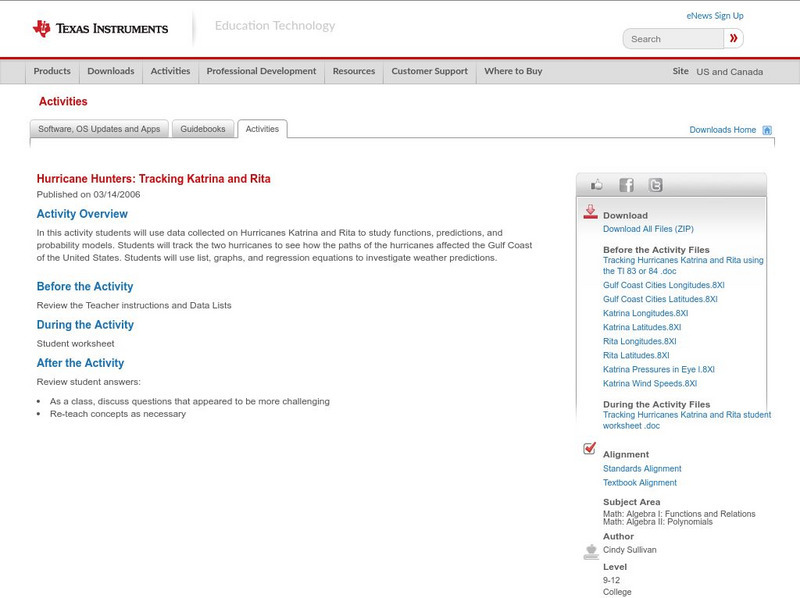Open the Products menu
The height and width of the screenshot is (598, 800).
tap(52, 71)
